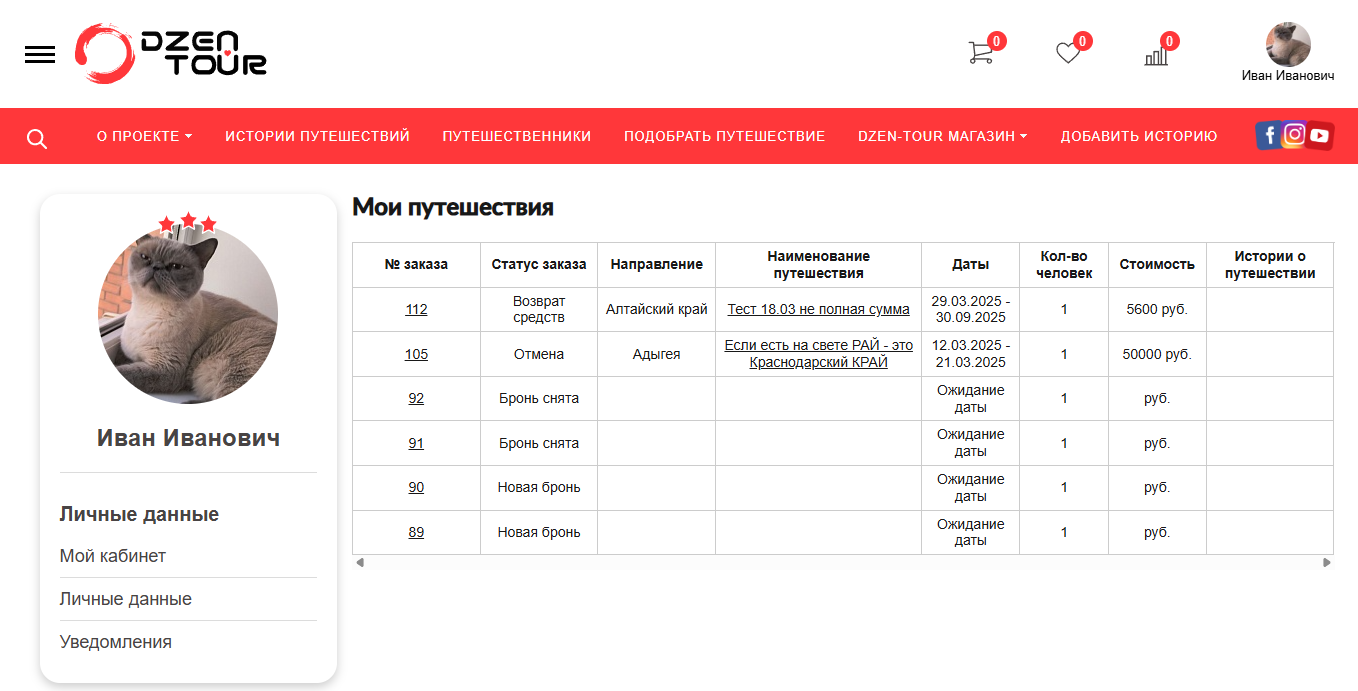This screenshot has width=1358, height=691.
Task: Click the 5600 руб. cost cell
Action: [1157, 310]
